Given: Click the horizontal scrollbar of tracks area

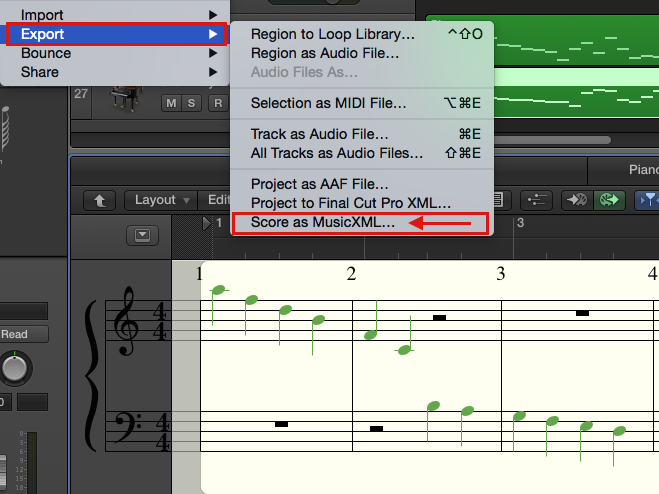Looking at the screenshot, I should pyautogui.click(x=552, y=140).
